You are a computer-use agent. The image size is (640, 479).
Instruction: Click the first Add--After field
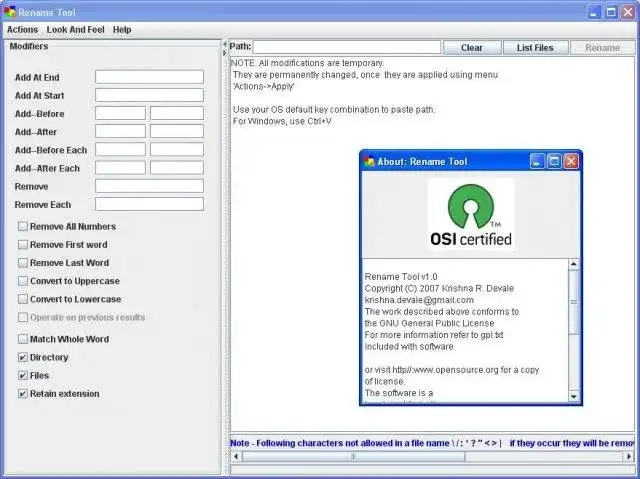(120, 131)
